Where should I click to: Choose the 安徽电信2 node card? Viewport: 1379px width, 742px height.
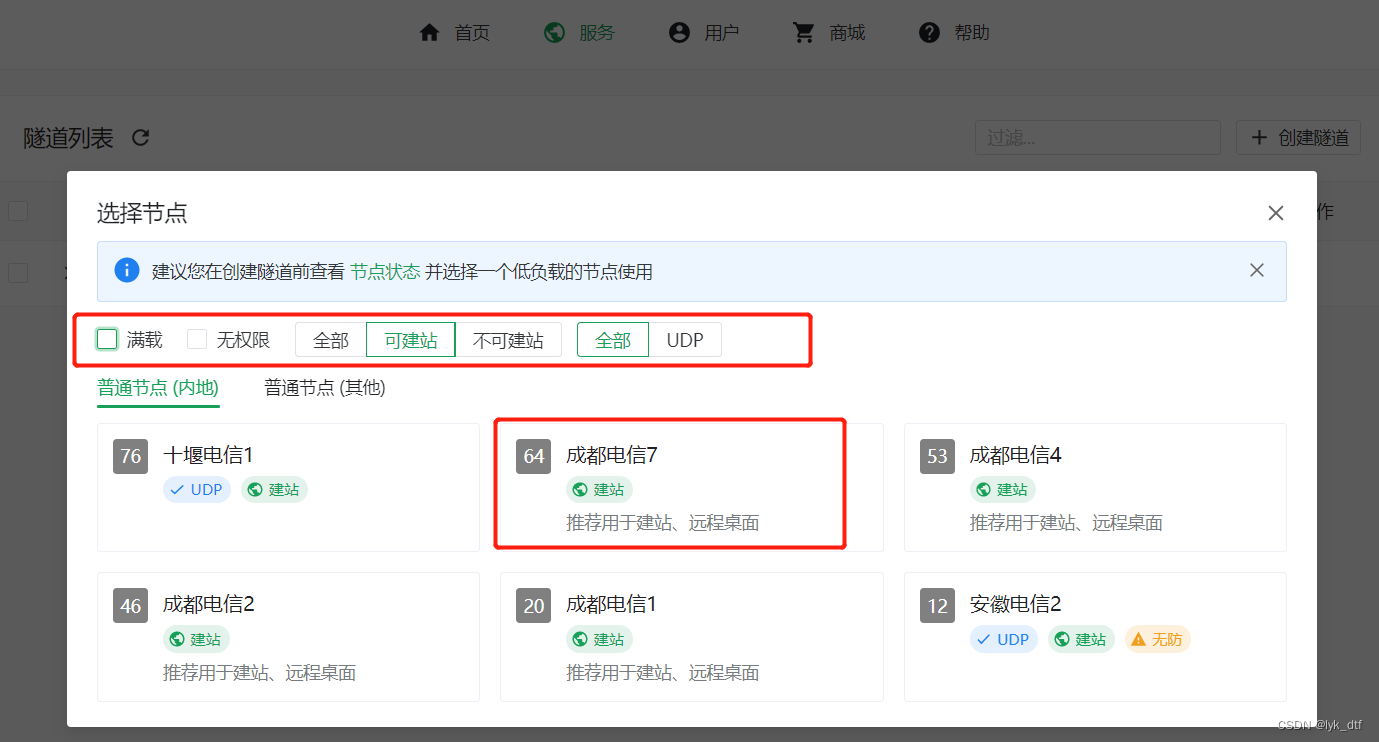tap(1095, 637)
